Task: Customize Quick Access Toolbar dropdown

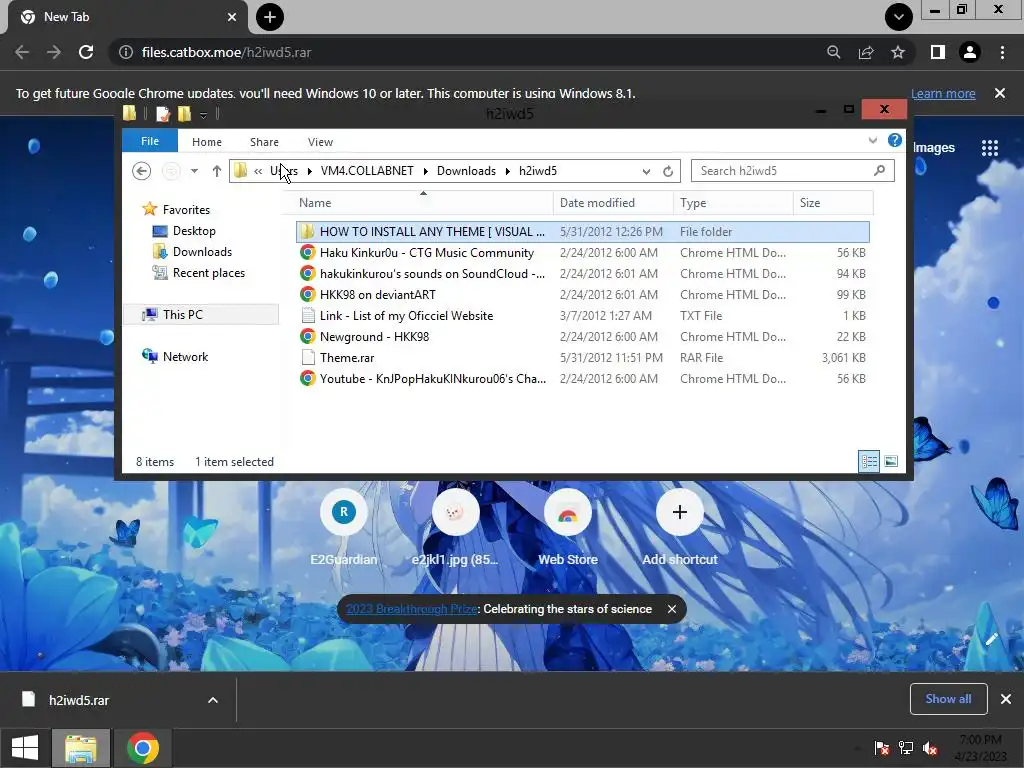Action: point(203,115)
